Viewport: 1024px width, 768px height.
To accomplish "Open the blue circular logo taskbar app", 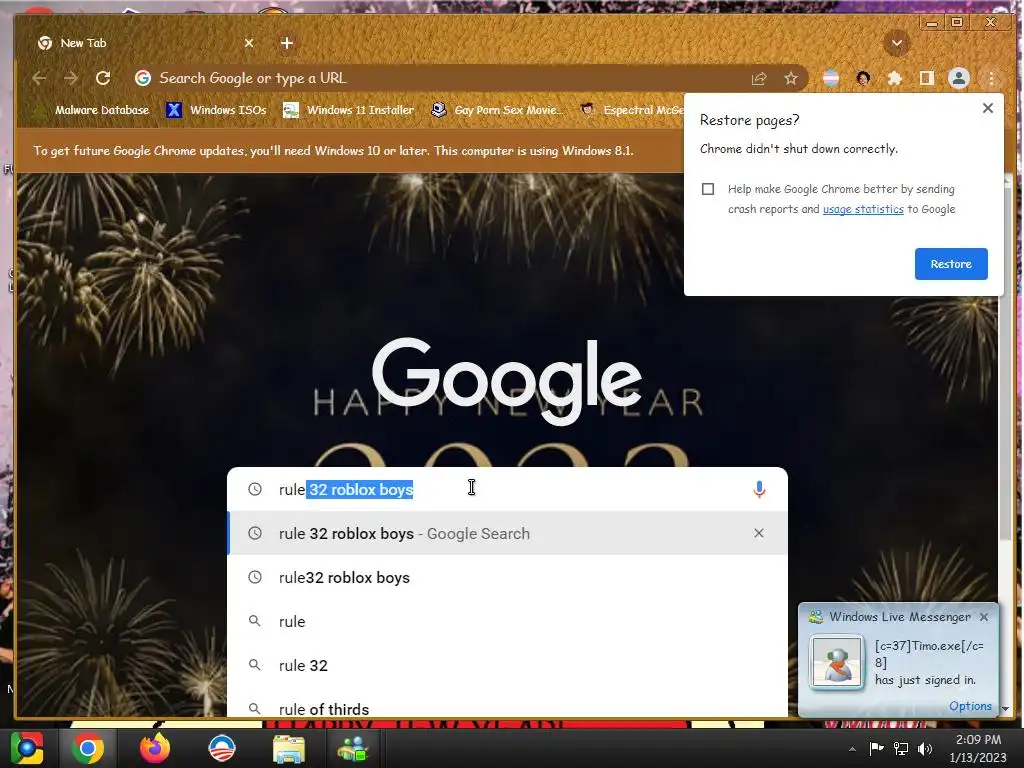I will (221, 748).
